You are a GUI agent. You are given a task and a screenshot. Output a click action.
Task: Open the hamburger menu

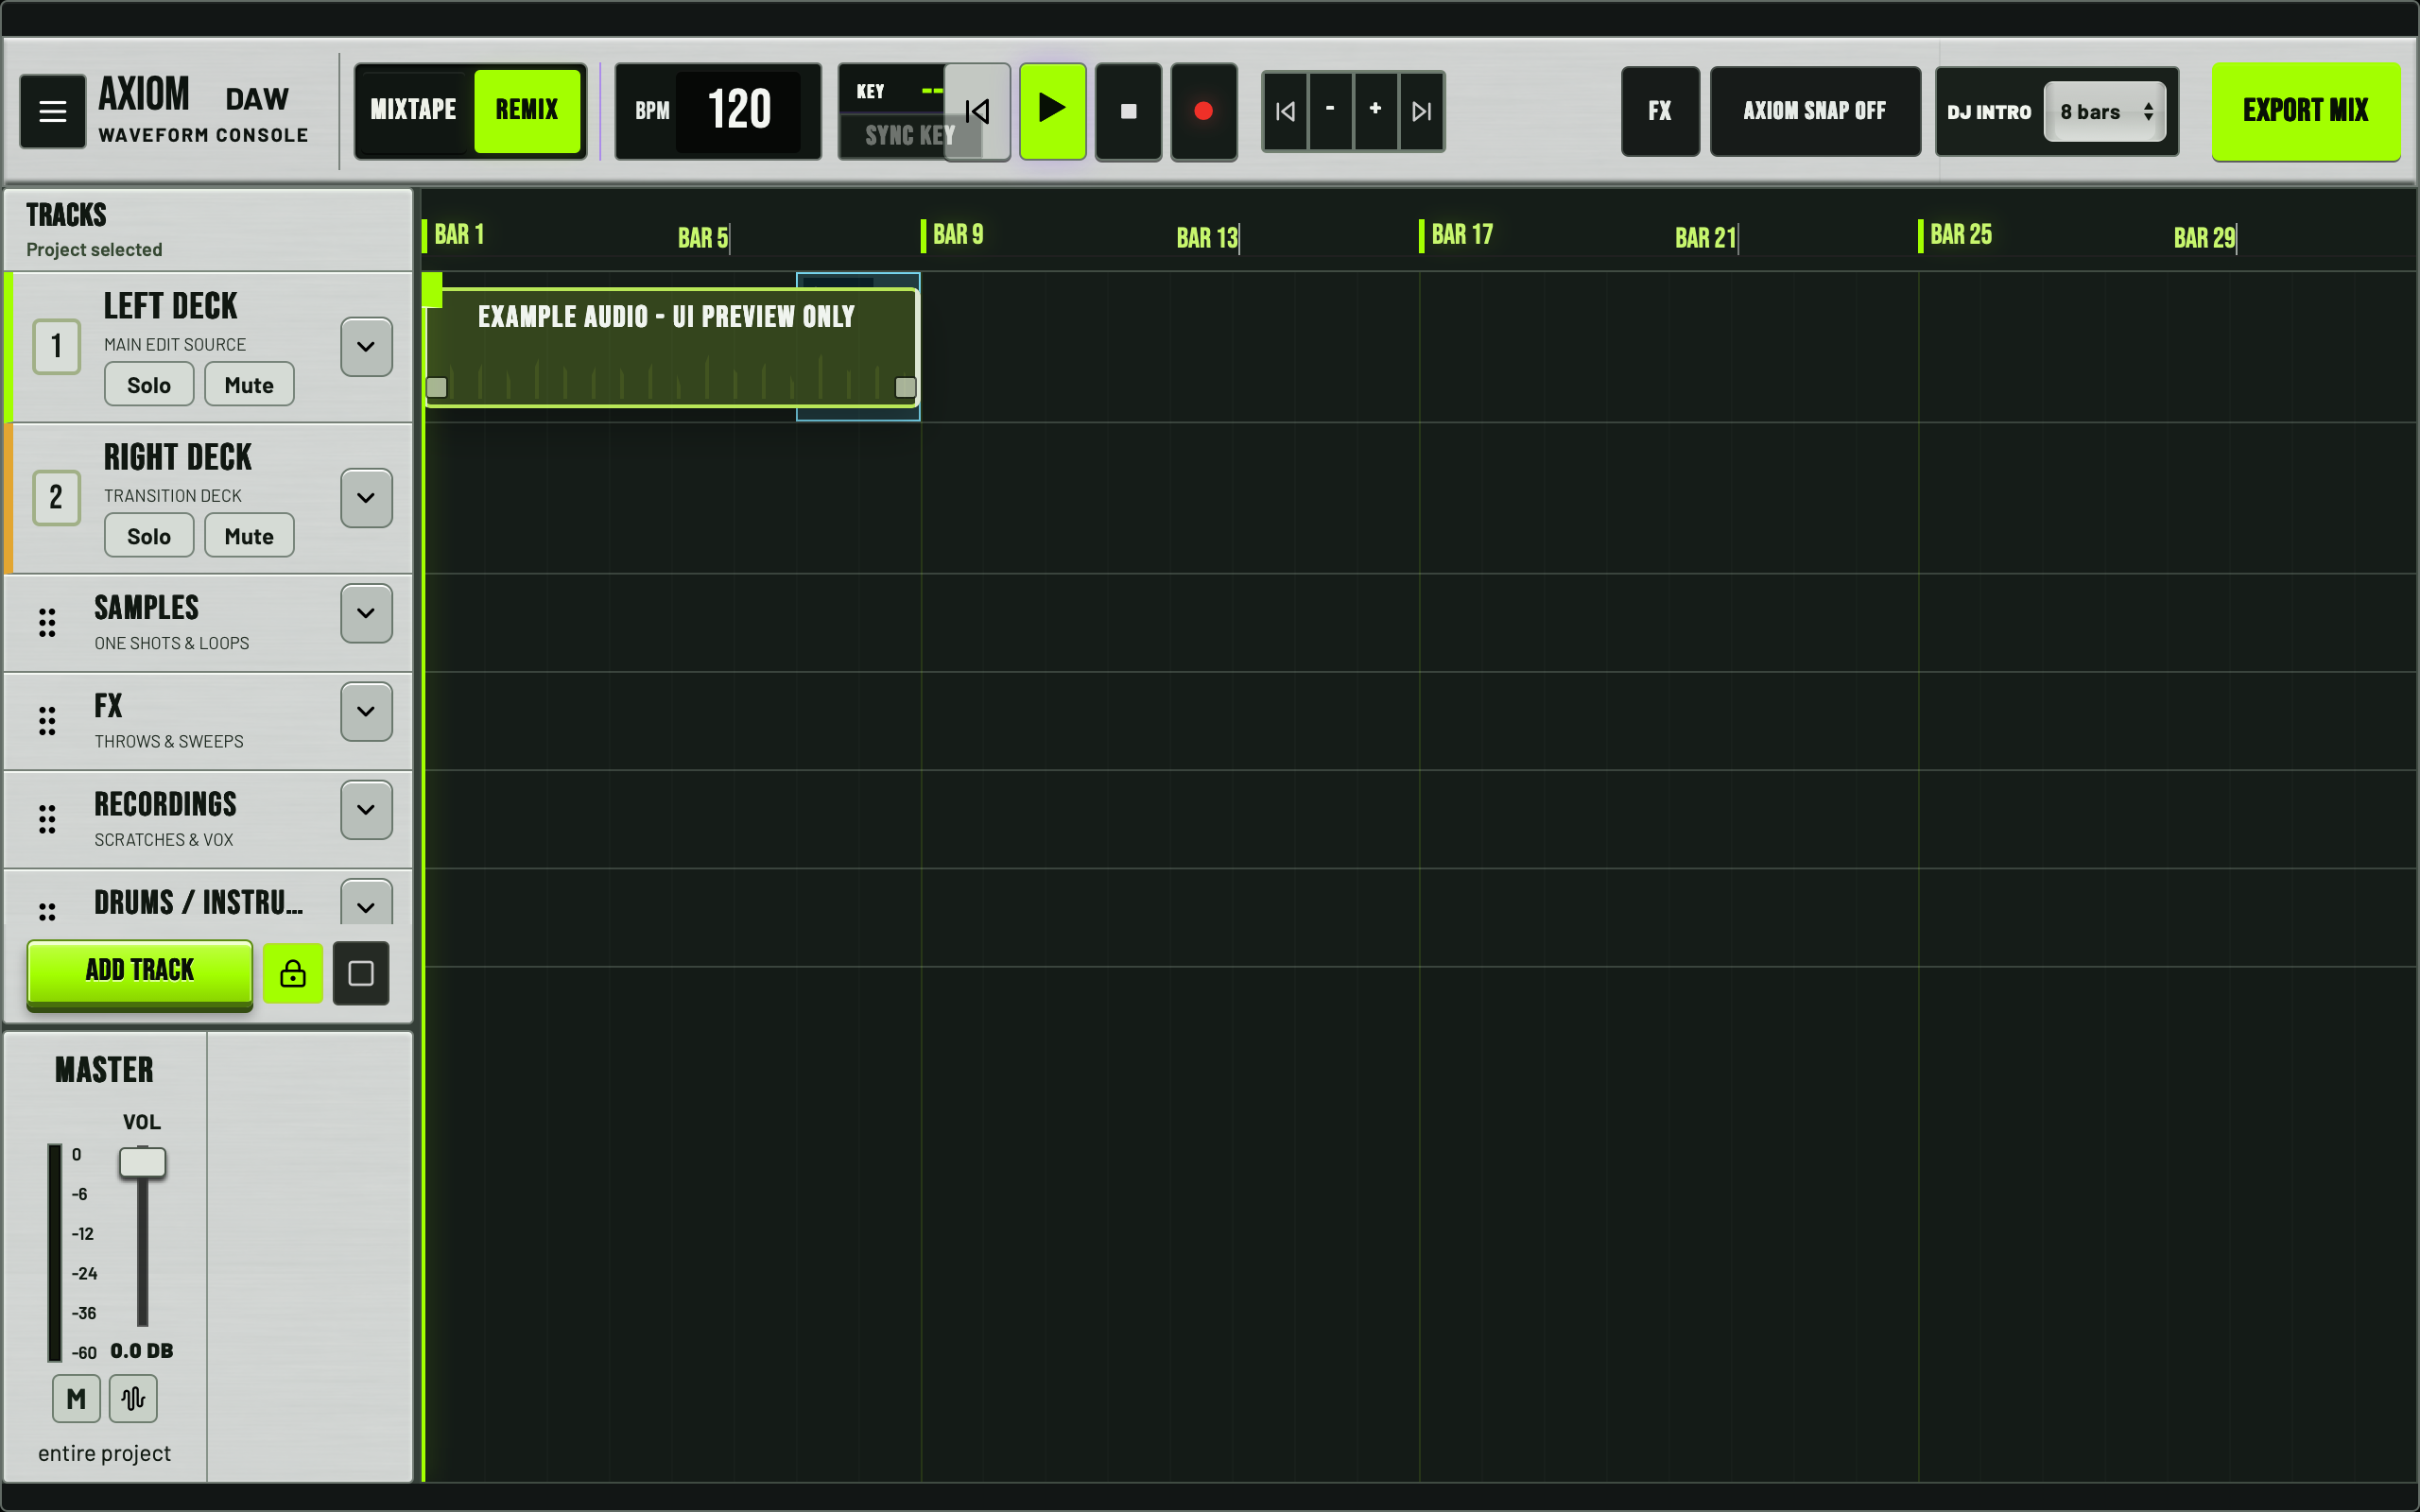point(52,111)
